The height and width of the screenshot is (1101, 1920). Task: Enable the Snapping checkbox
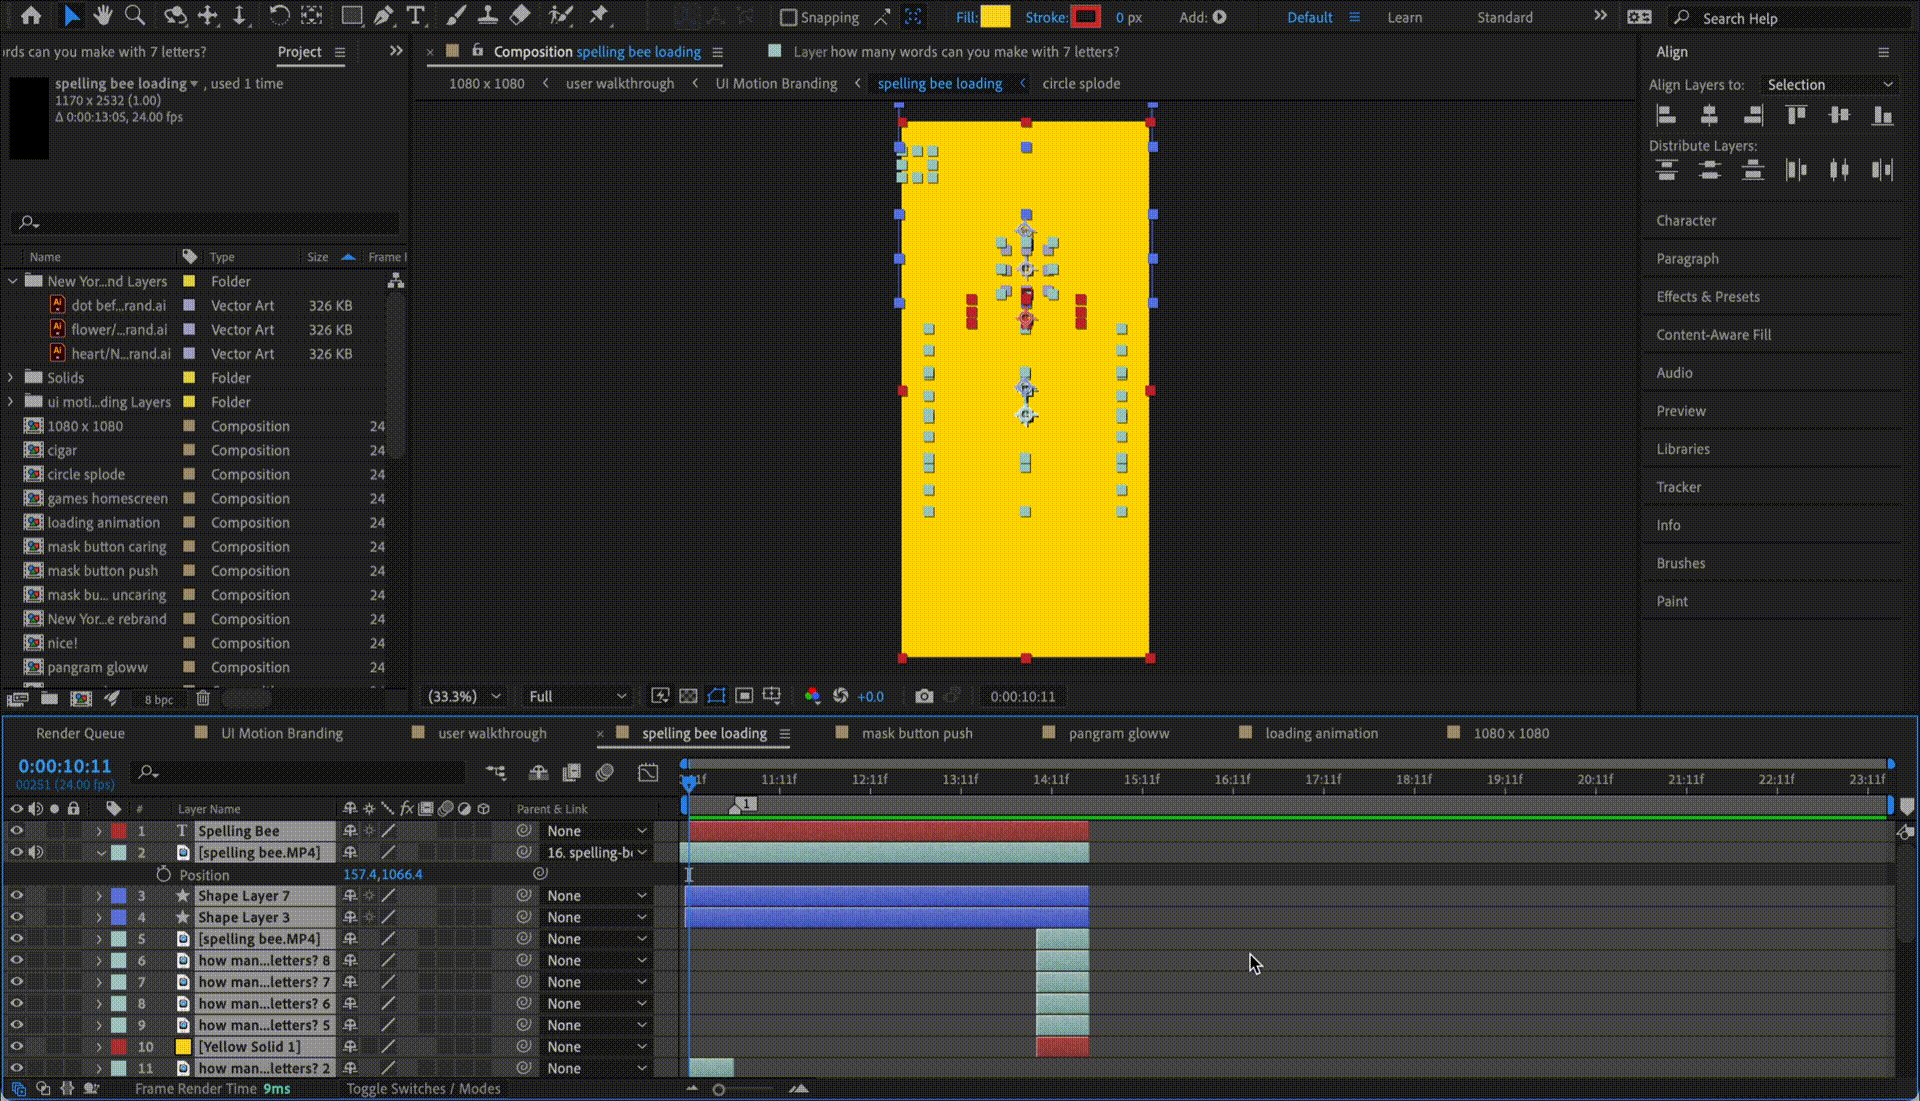click(789, 17)
